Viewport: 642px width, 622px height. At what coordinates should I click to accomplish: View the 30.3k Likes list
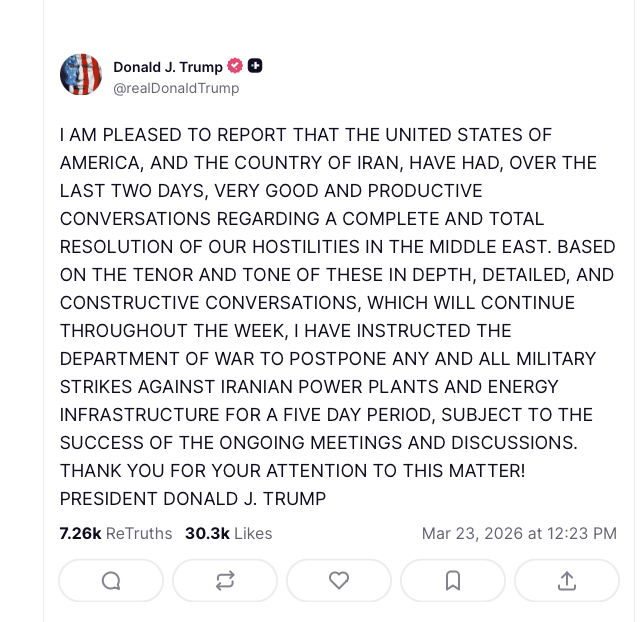(228, 533)
